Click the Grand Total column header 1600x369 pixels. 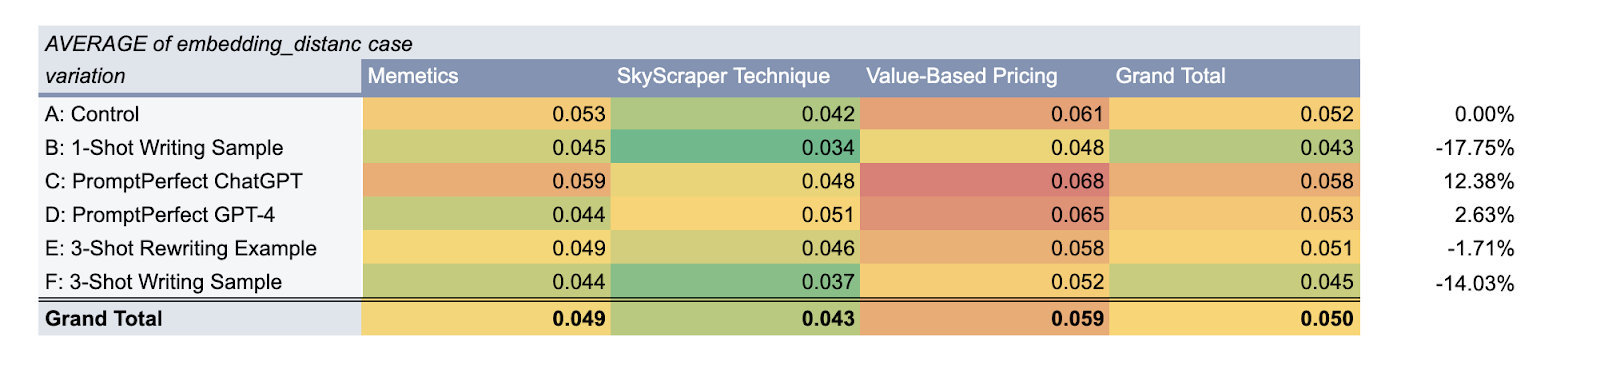1234,77
